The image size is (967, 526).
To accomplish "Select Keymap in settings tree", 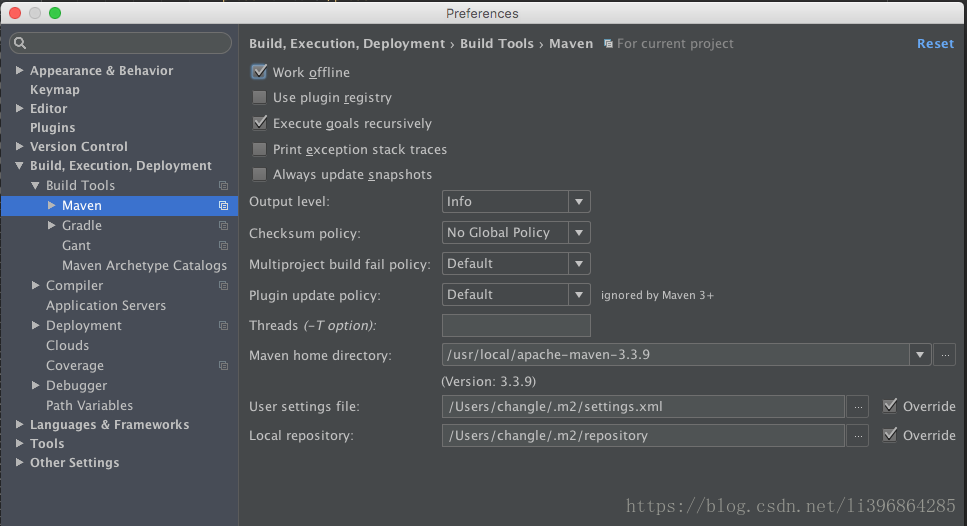I will (x=55, y=89).
